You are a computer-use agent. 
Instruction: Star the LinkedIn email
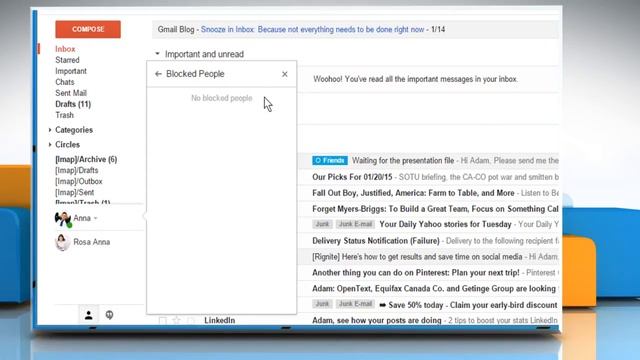[176, 320]
